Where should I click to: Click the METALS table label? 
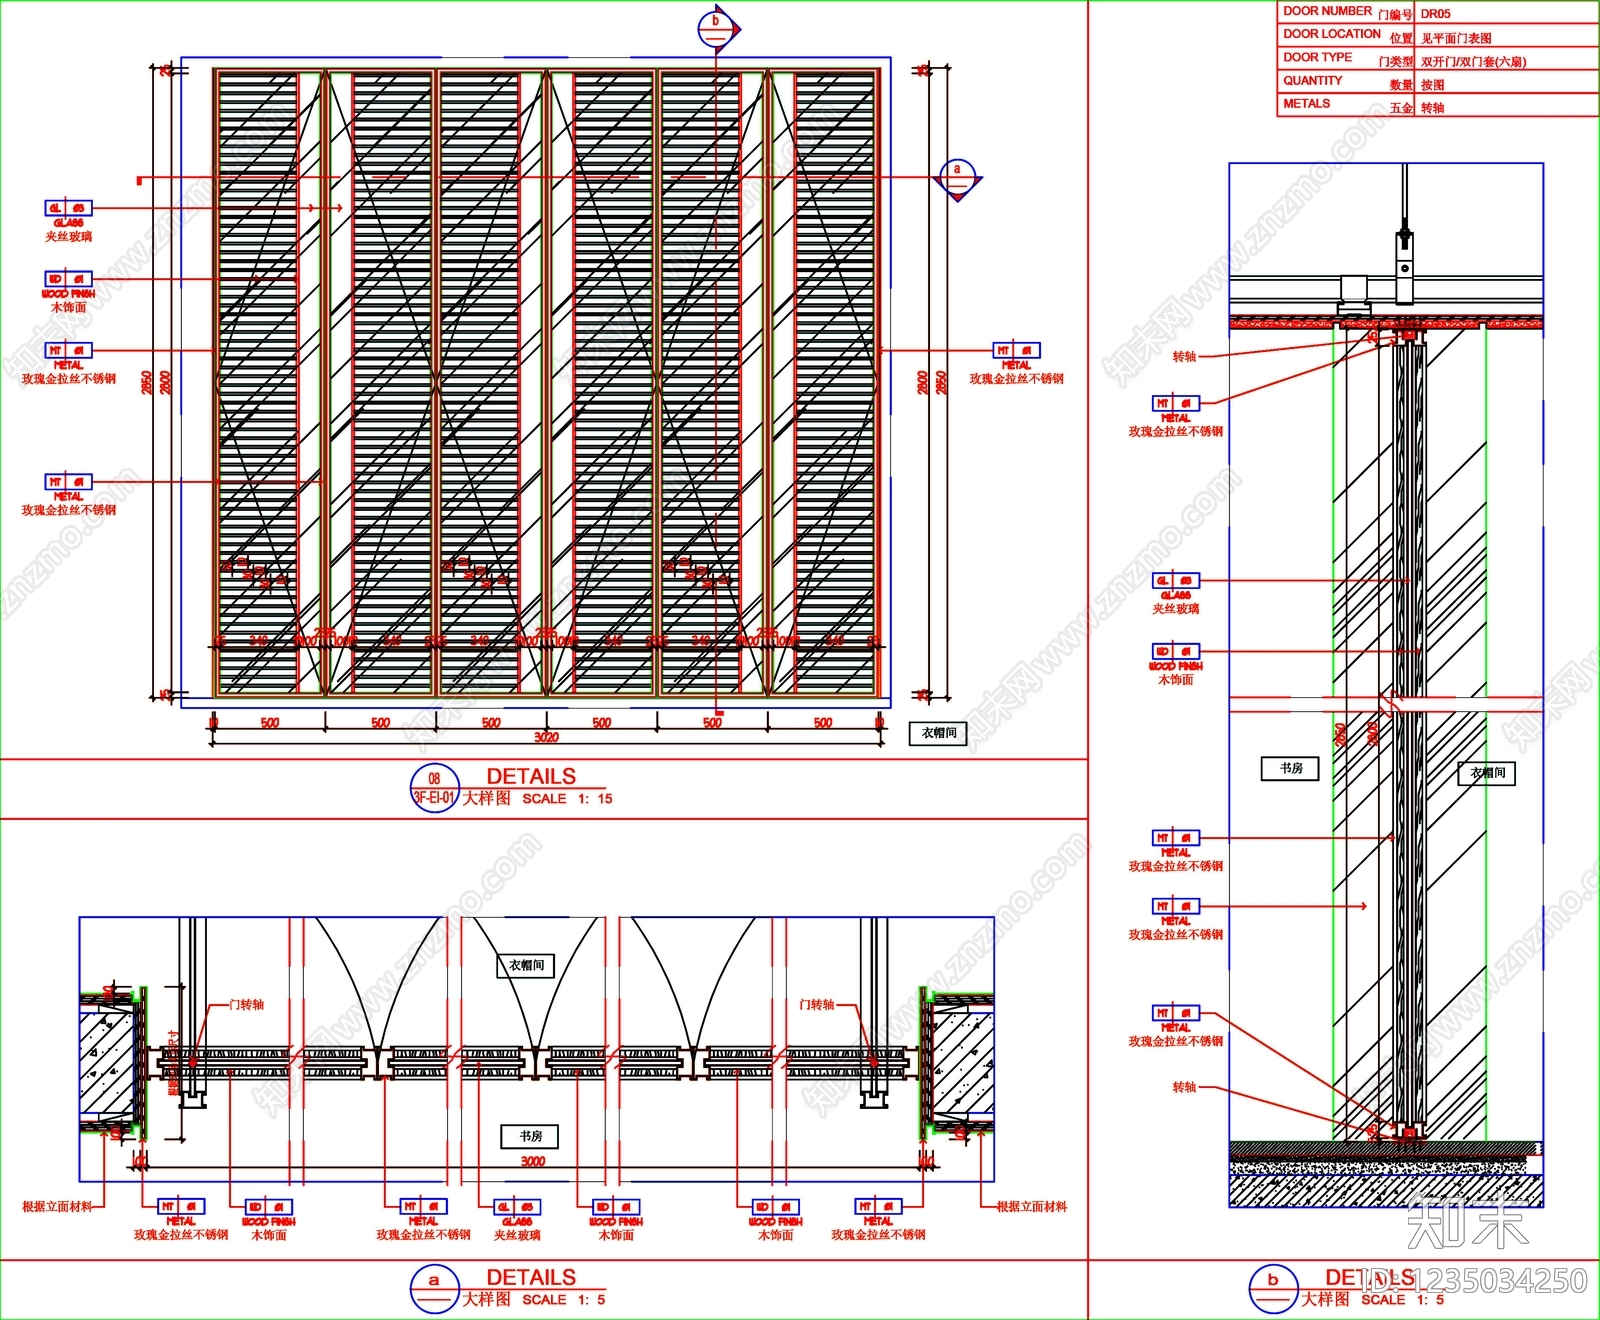click(1306, 103)
